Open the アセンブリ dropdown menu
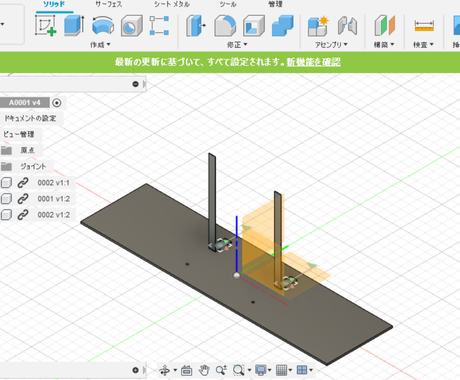Image resolution: width=460 pixels, height=380 pixels. tap(331, 44)
